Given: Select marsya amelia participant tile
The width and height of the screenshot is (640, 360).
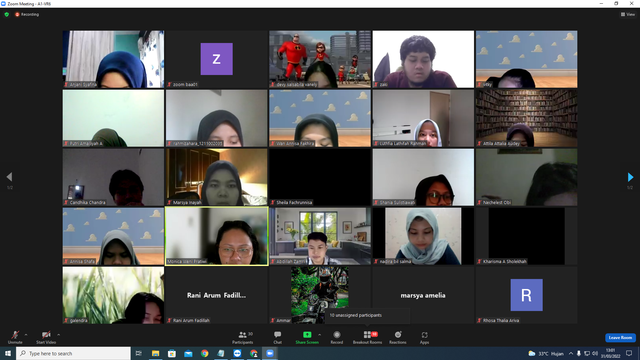Looking at the screenshot, I should tap(423, 295).
